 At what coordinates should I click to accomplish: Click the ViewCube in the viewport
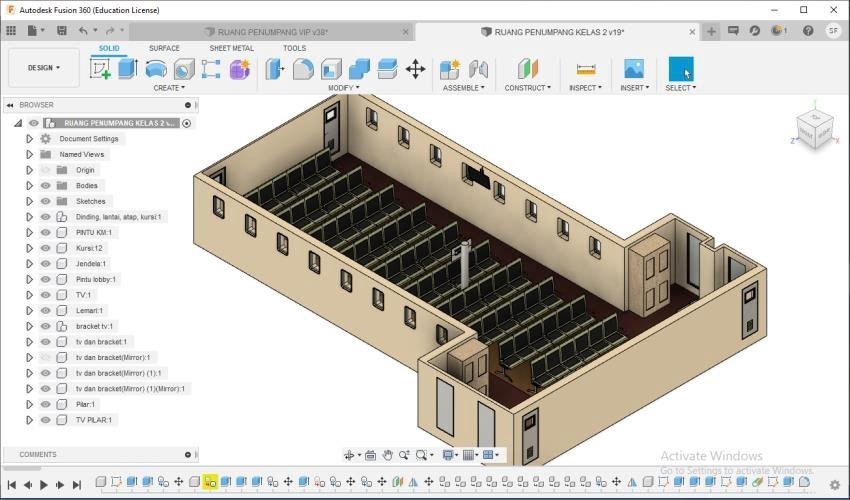click(x=814, y=129)
